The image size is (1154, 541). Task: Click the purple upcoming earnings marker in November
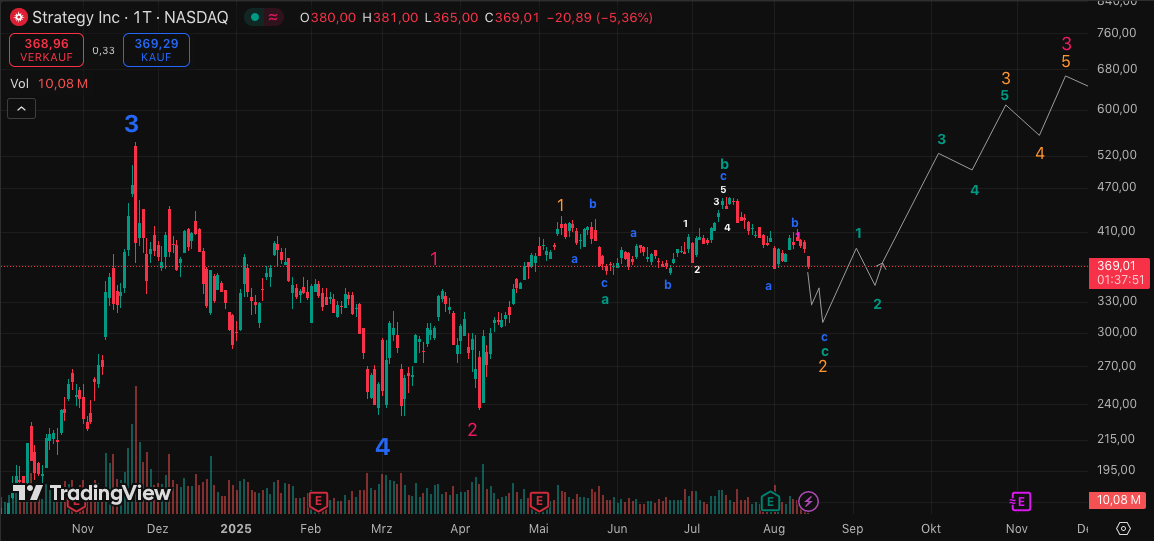[1019, 500]
